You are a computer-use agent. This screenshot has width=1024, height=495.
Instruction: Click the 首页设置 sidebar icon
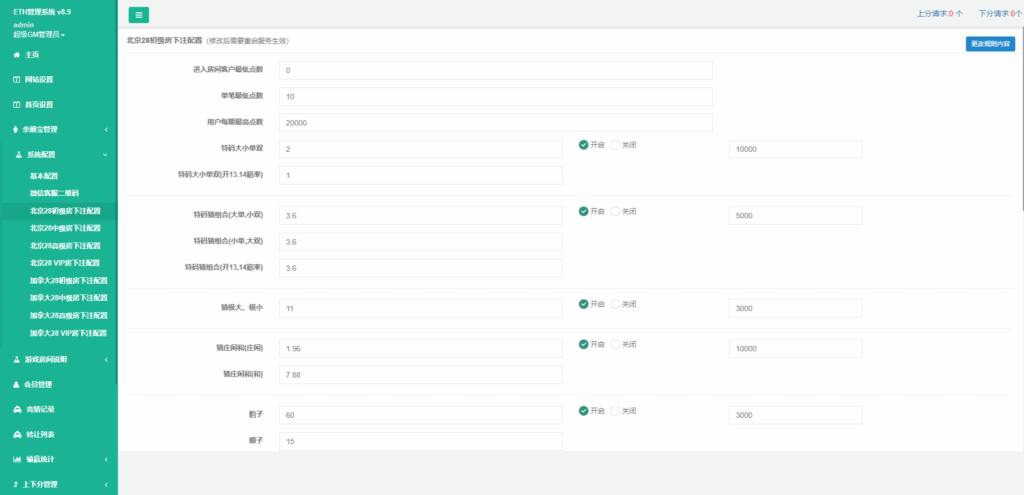[x=16, y=104]
